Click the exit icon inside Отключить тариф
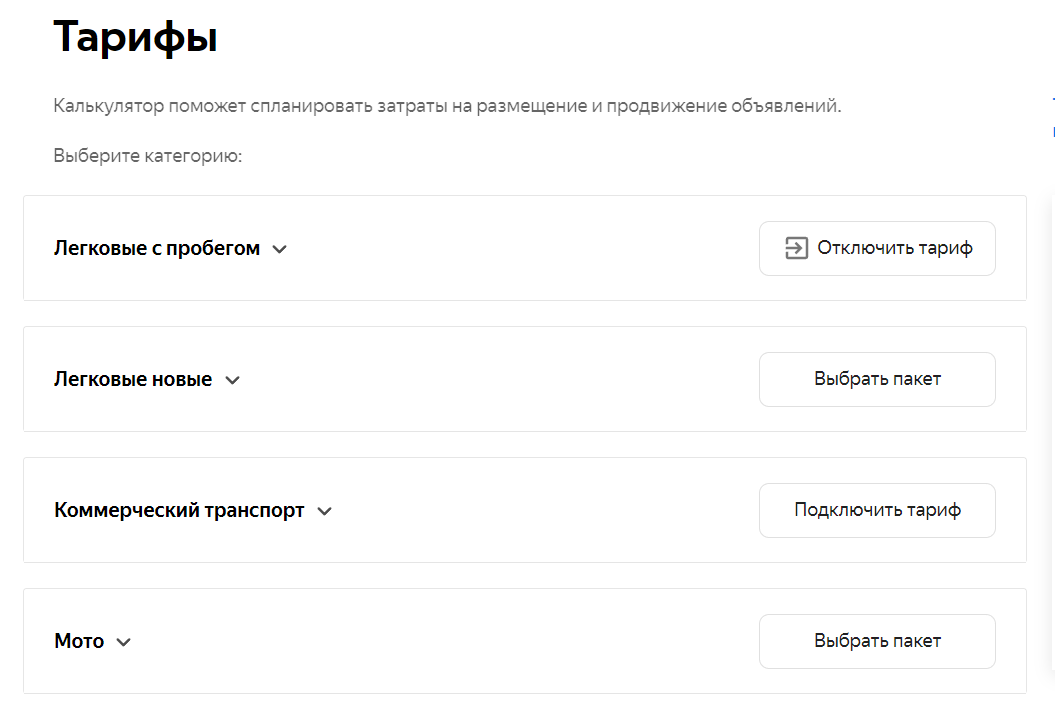 coord(796,248)
